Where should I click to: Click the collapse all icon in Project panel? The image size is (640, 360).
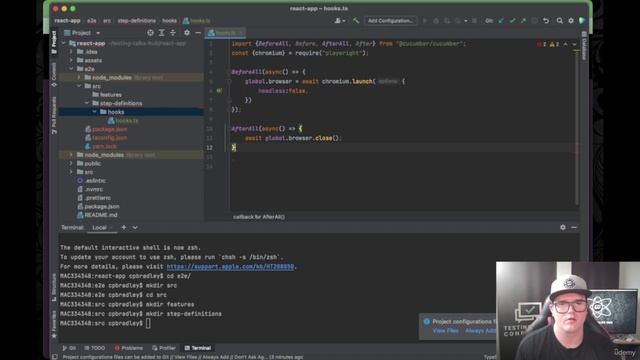click(173, 33)
